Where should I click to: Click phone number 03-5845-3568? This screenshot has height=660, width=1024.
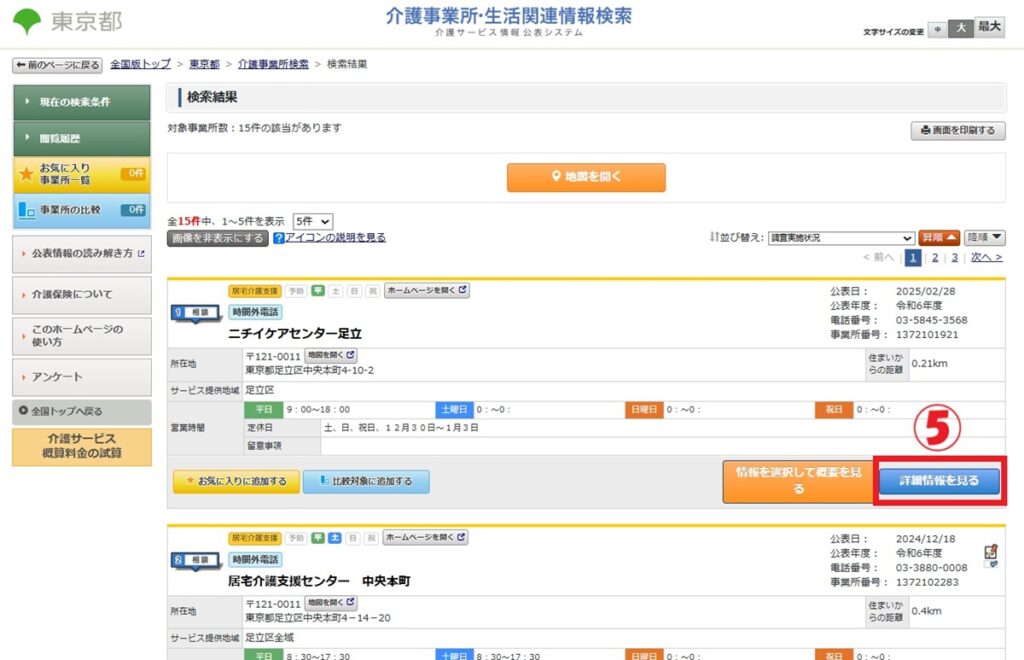coord(931,321)
